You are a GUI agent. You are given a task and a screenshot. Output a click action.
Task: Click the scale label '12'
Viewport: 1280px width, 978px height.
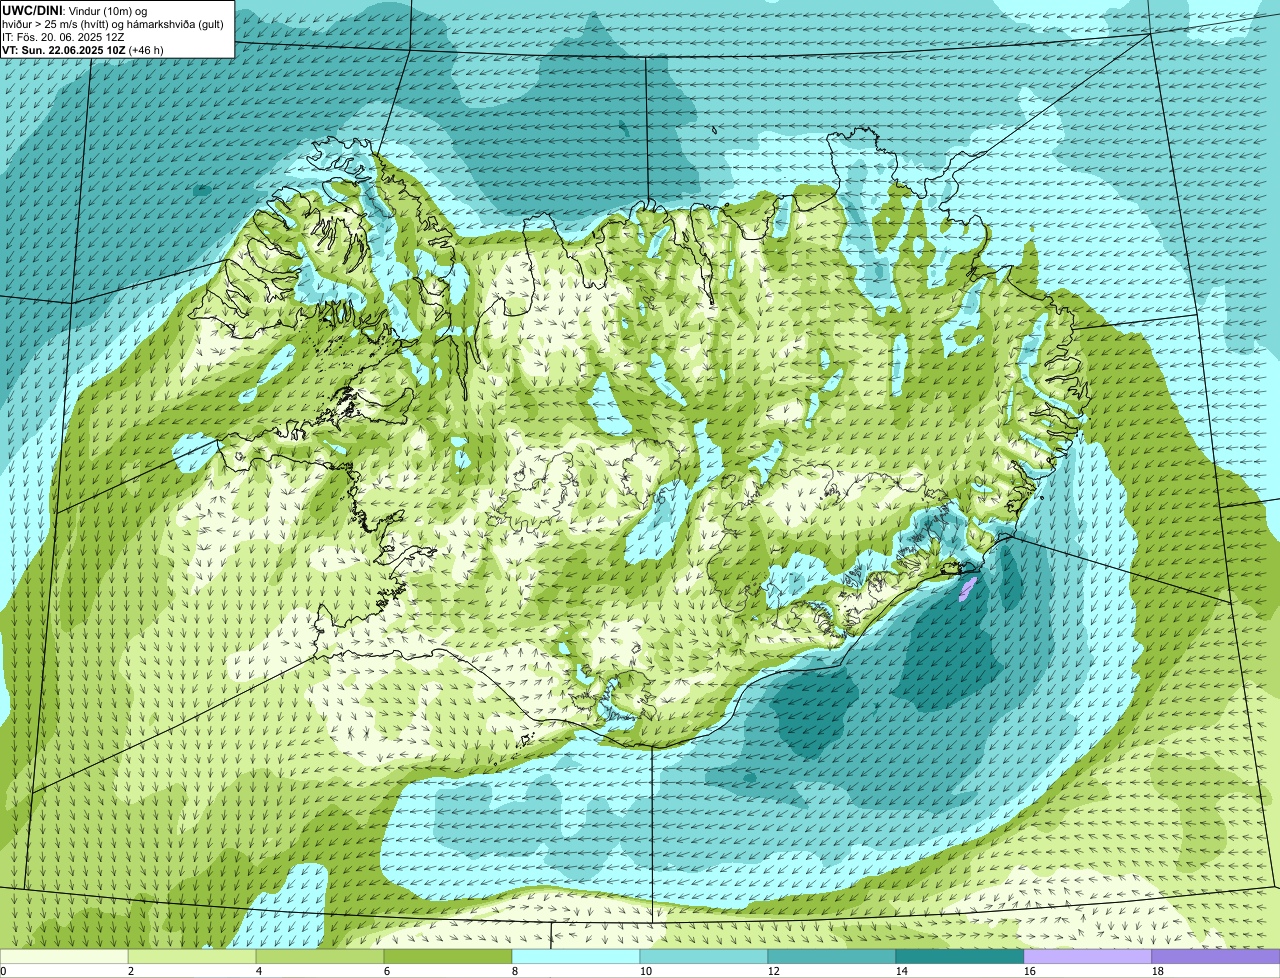tap(774, 971)
